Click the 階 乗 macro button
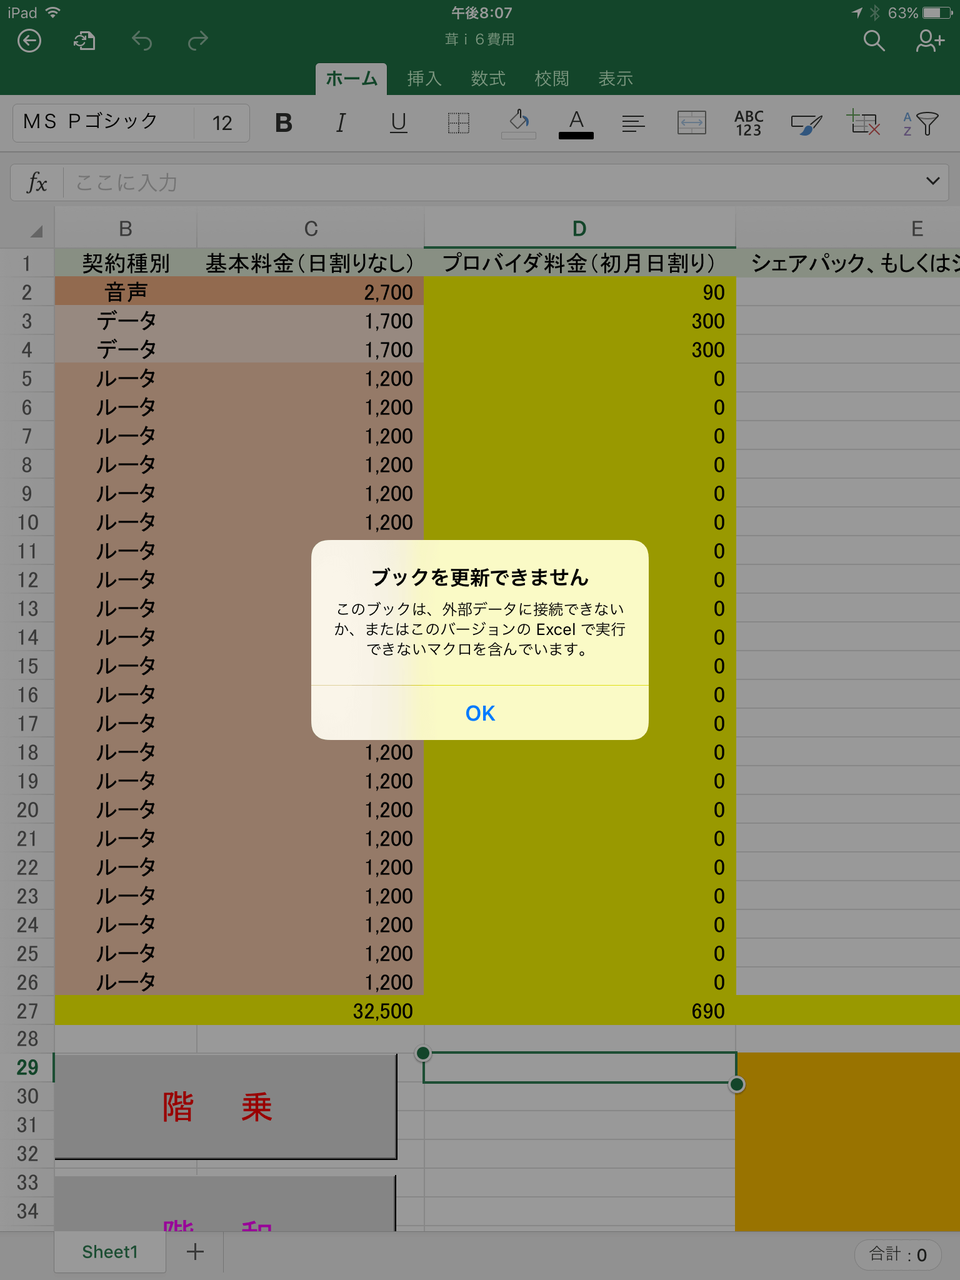The height and width of the screenshot is (1280, 960). click(x=226, y=1107)
